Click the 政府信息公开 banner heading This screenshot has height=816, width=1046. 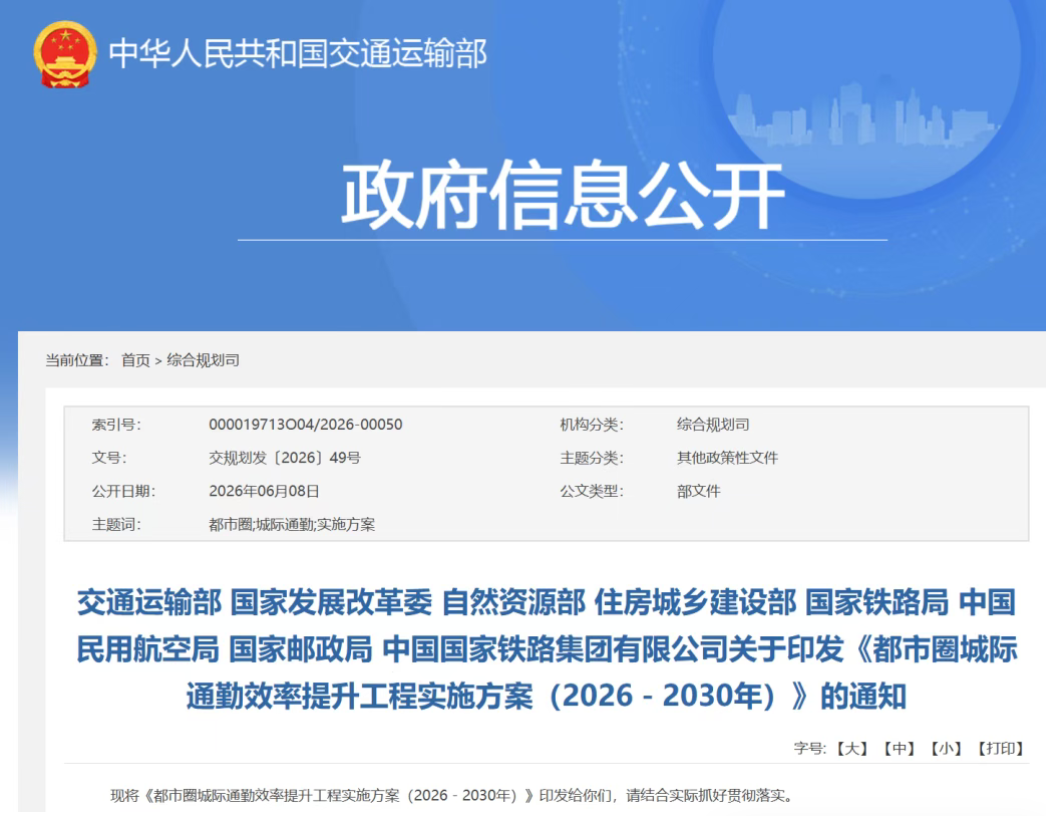coord(562,195)
